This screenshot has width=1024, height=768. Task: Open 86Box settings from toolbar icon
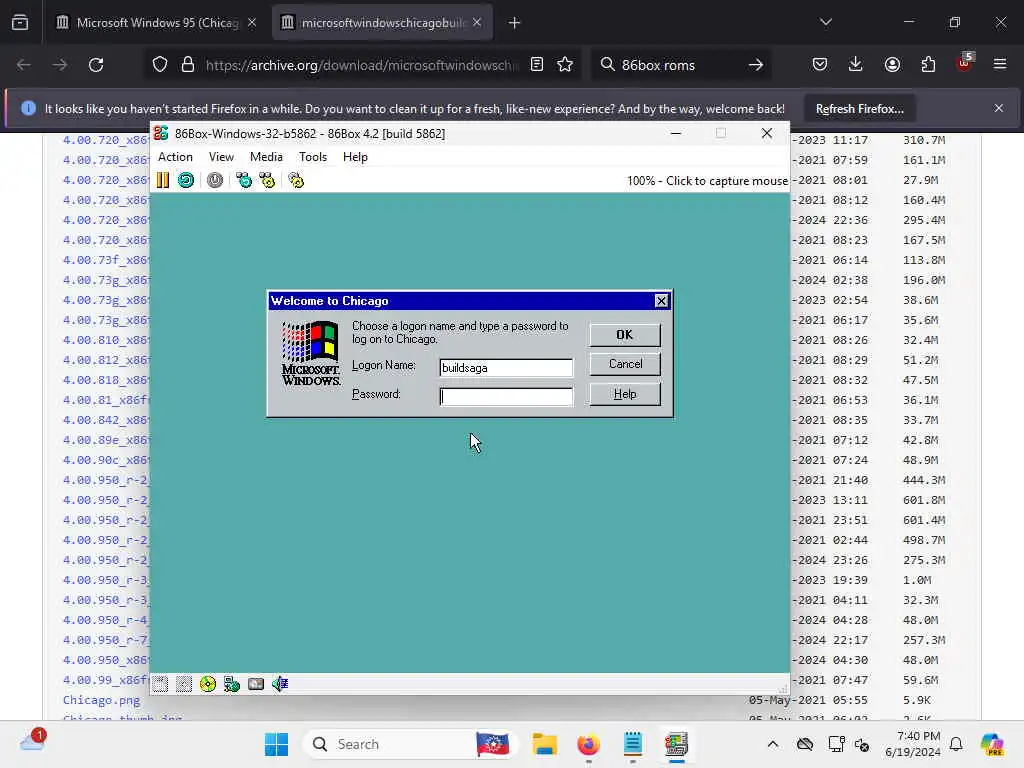[296, 180]
